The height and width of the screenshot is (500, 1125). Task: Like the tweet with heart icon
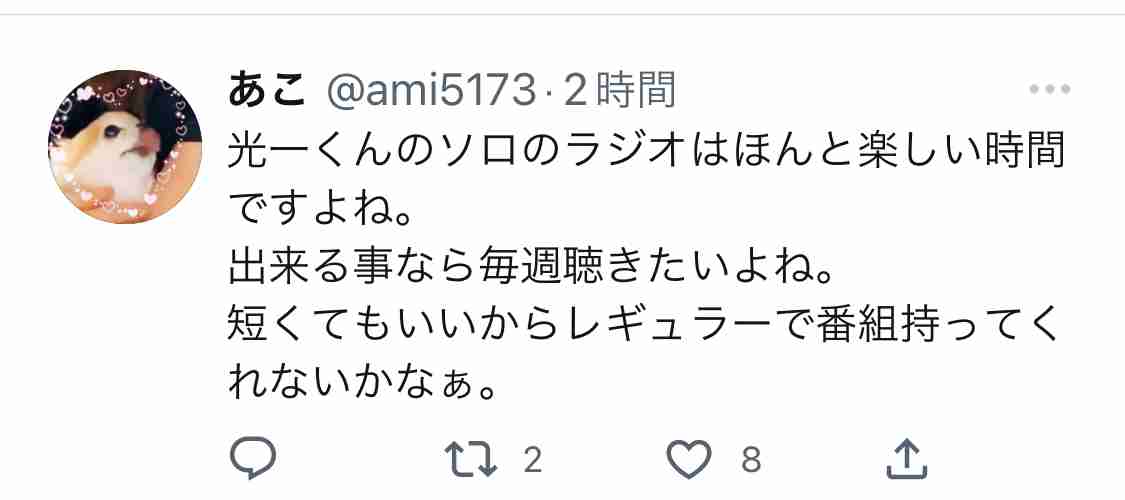pyautogui.click(x=689, y=459)
